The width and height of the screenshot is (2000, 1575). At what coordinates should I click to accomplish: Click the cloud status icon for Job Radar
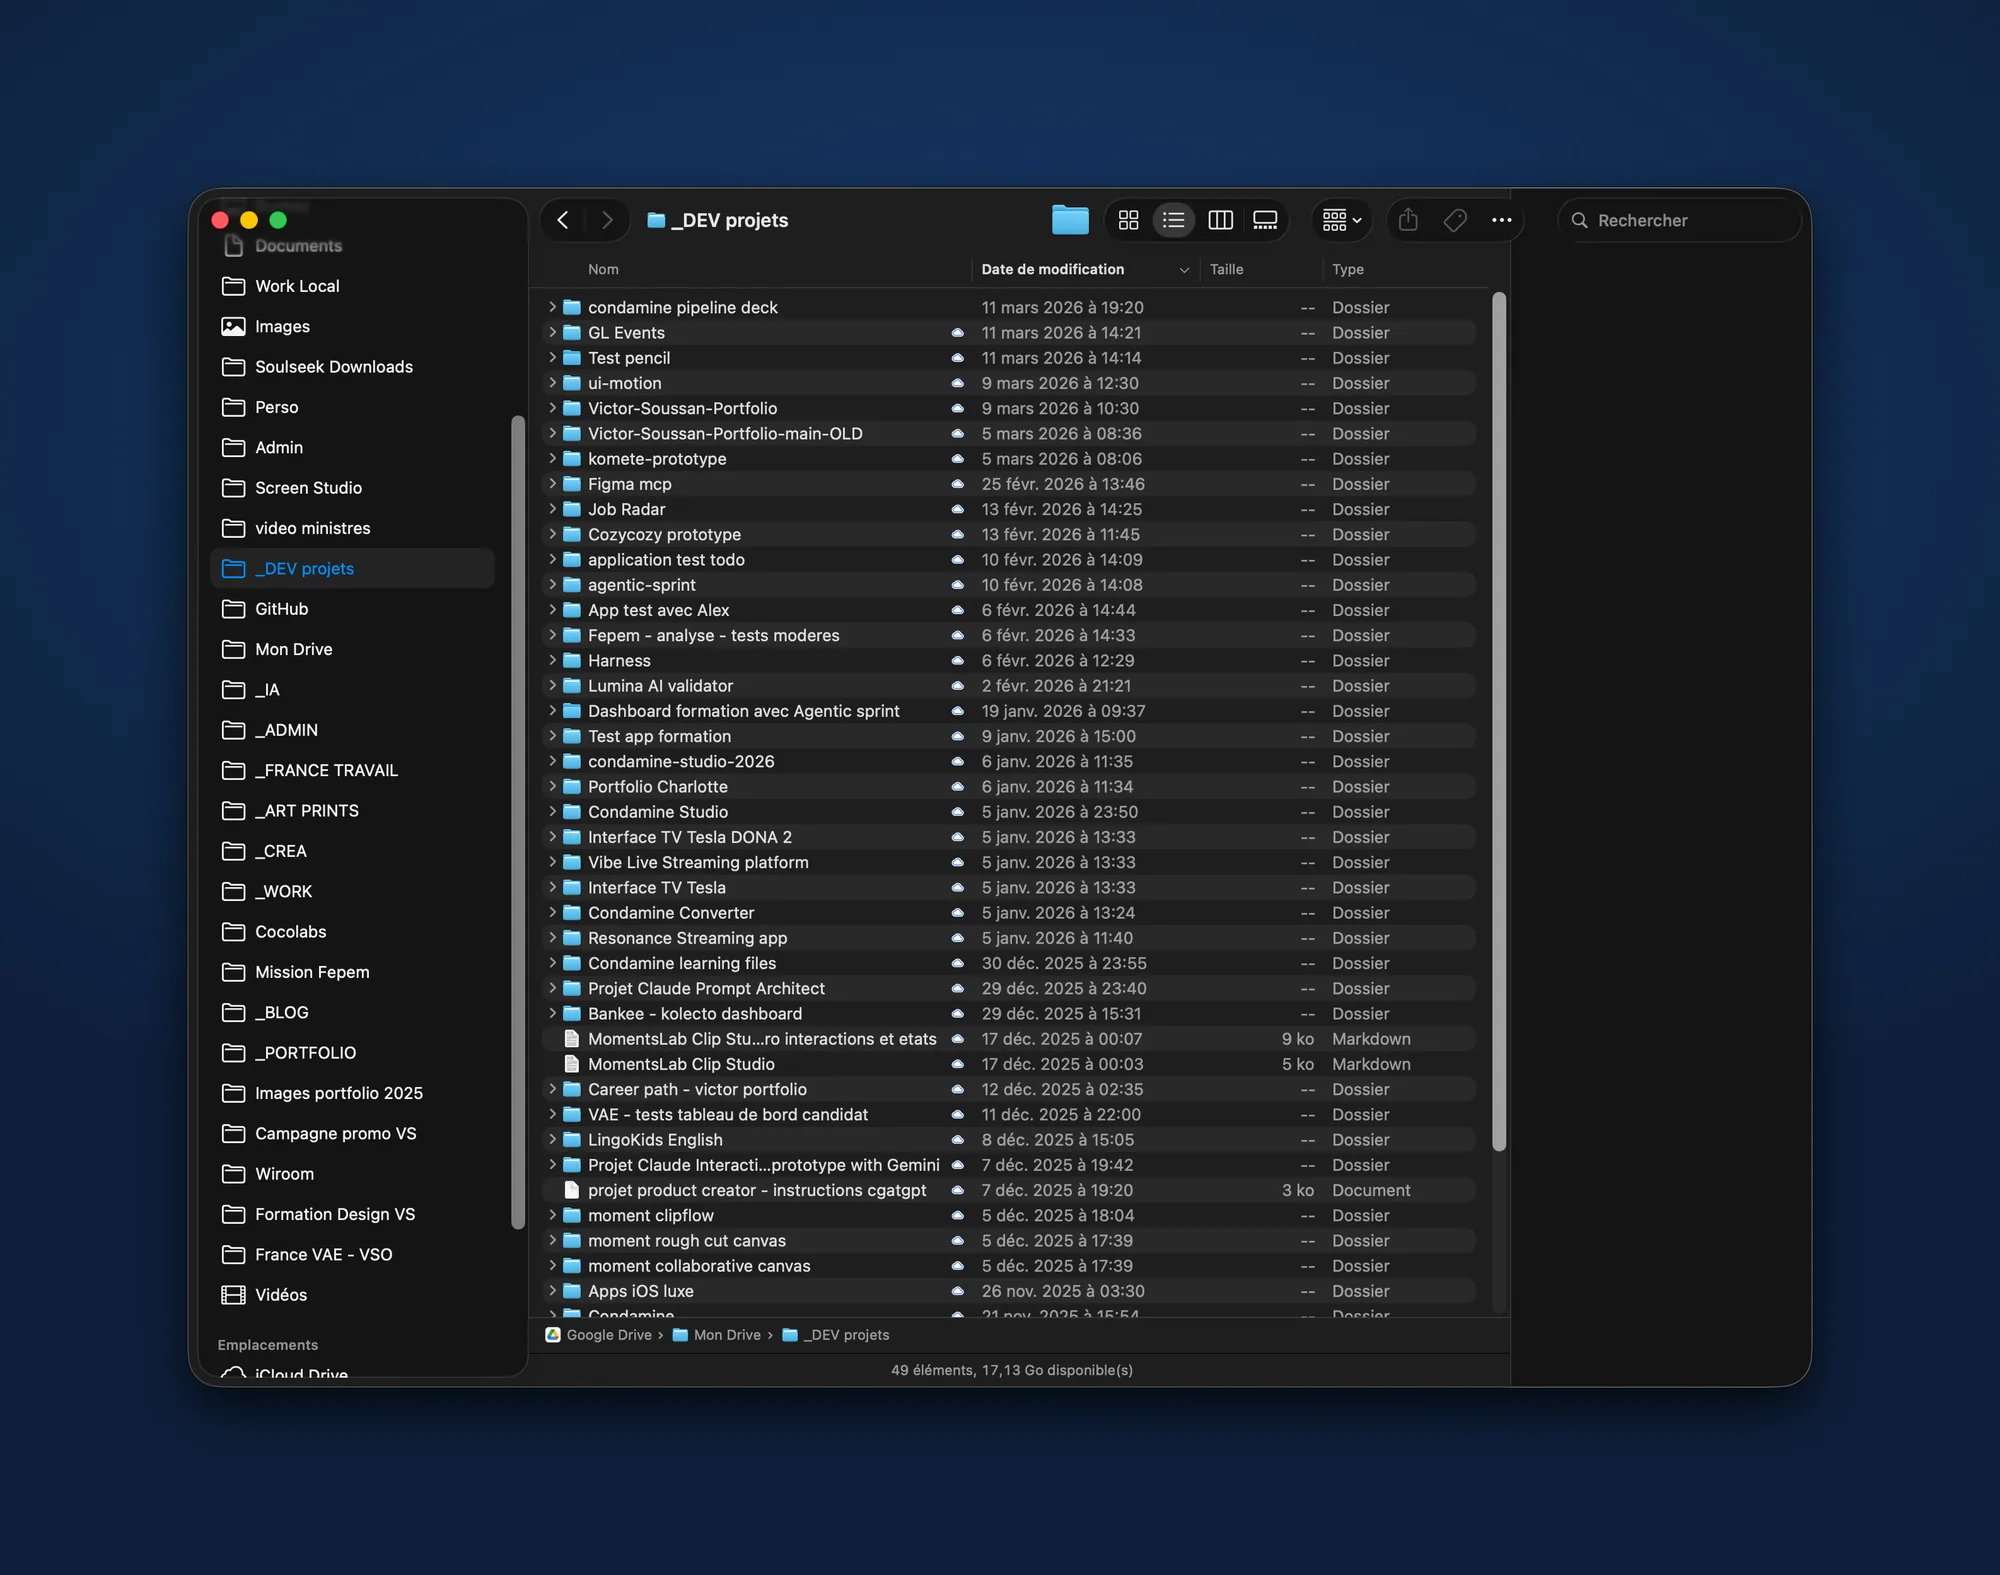[x=957, y=509]
